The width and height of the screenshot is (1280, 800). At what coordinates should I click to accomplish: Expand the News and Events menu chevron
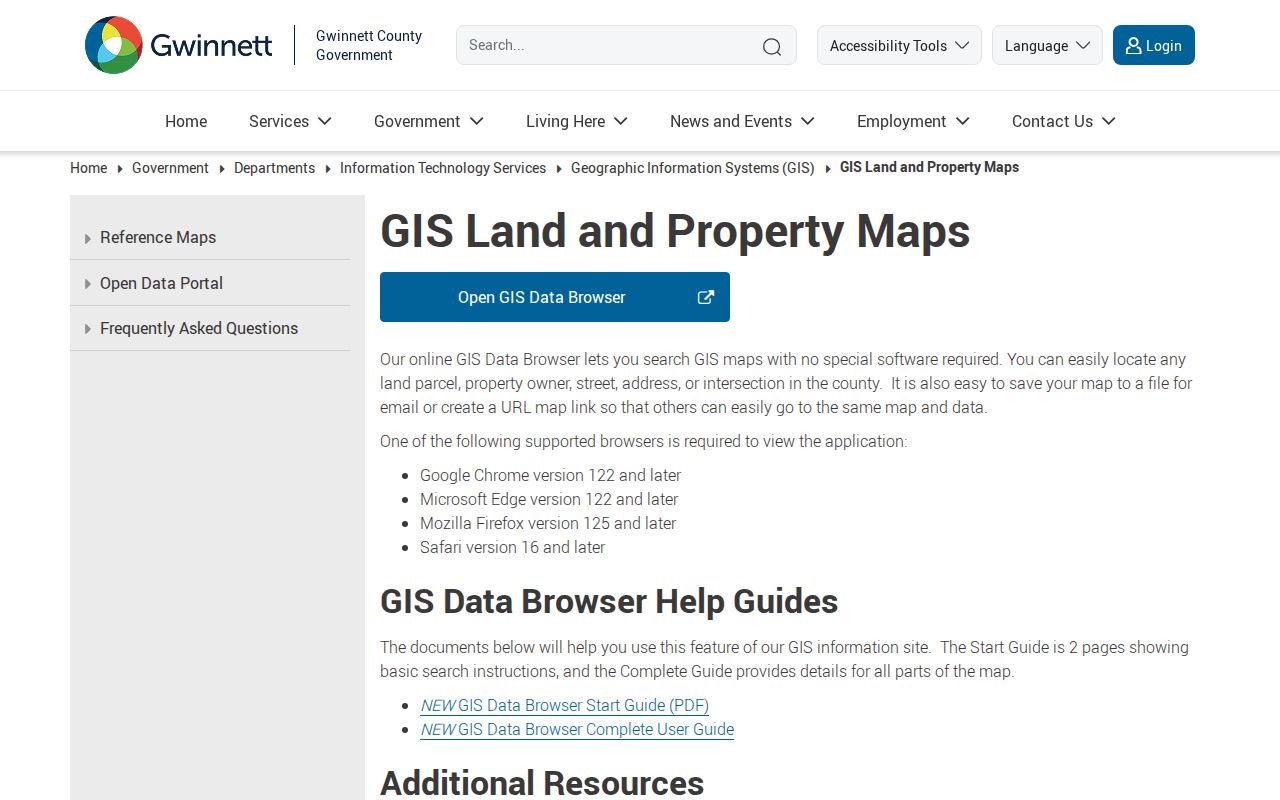808,121
